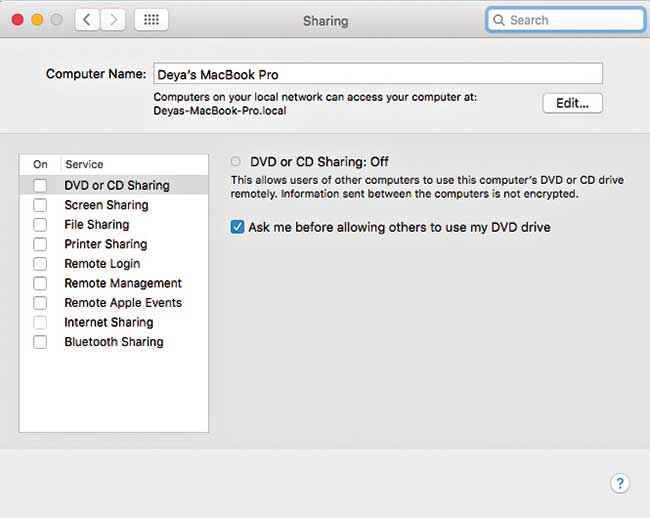
Task: Enable Bluetooth Sharing checkbox
Action: 40,342
